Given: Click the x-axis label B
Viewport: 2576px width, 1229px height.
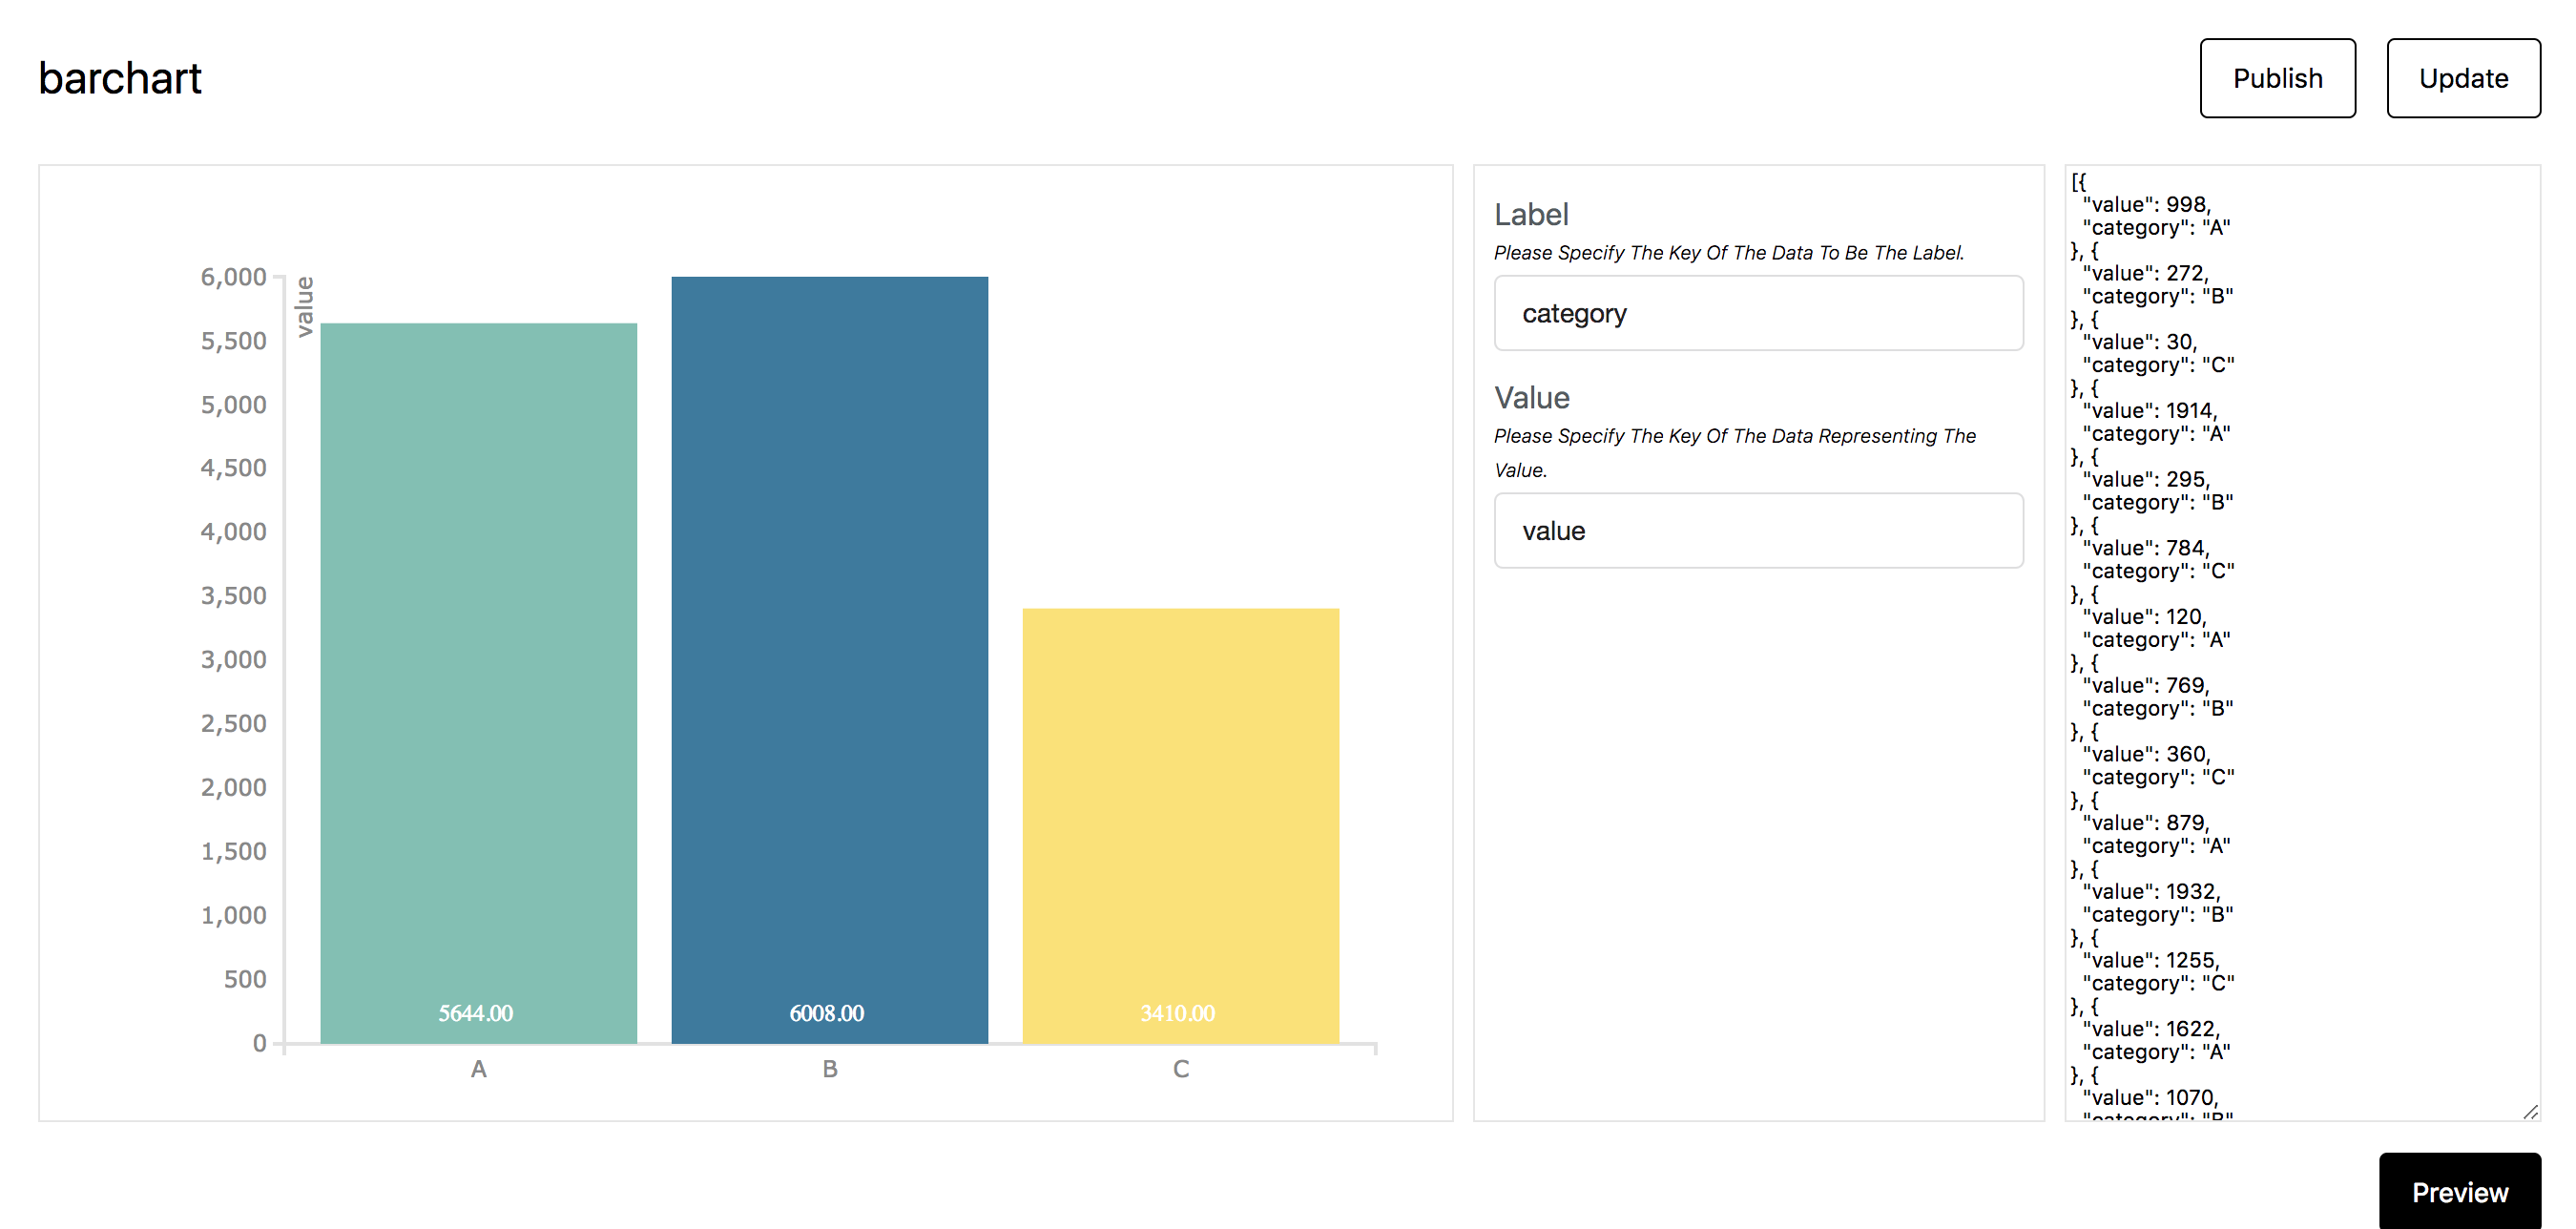Looking at the screenshot, I should [x=830, y=1069].
